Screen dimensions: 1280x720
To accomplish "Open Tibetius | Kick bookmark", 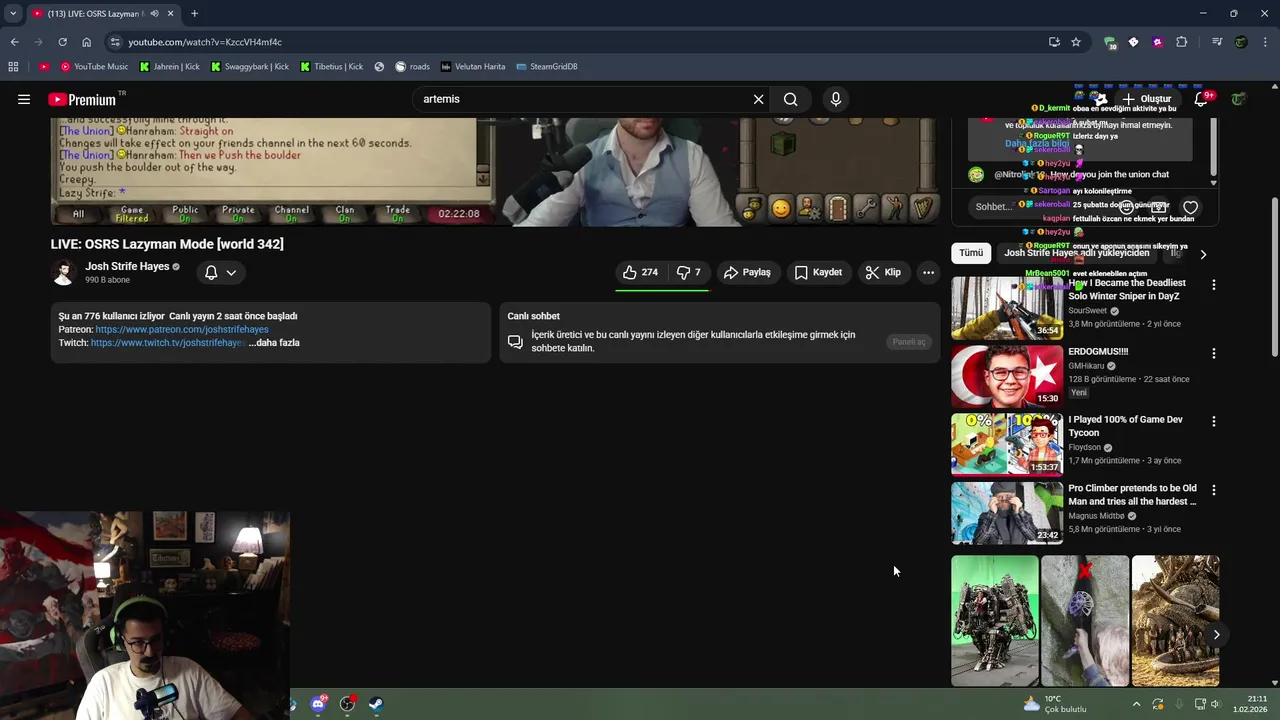I will 332,67.
